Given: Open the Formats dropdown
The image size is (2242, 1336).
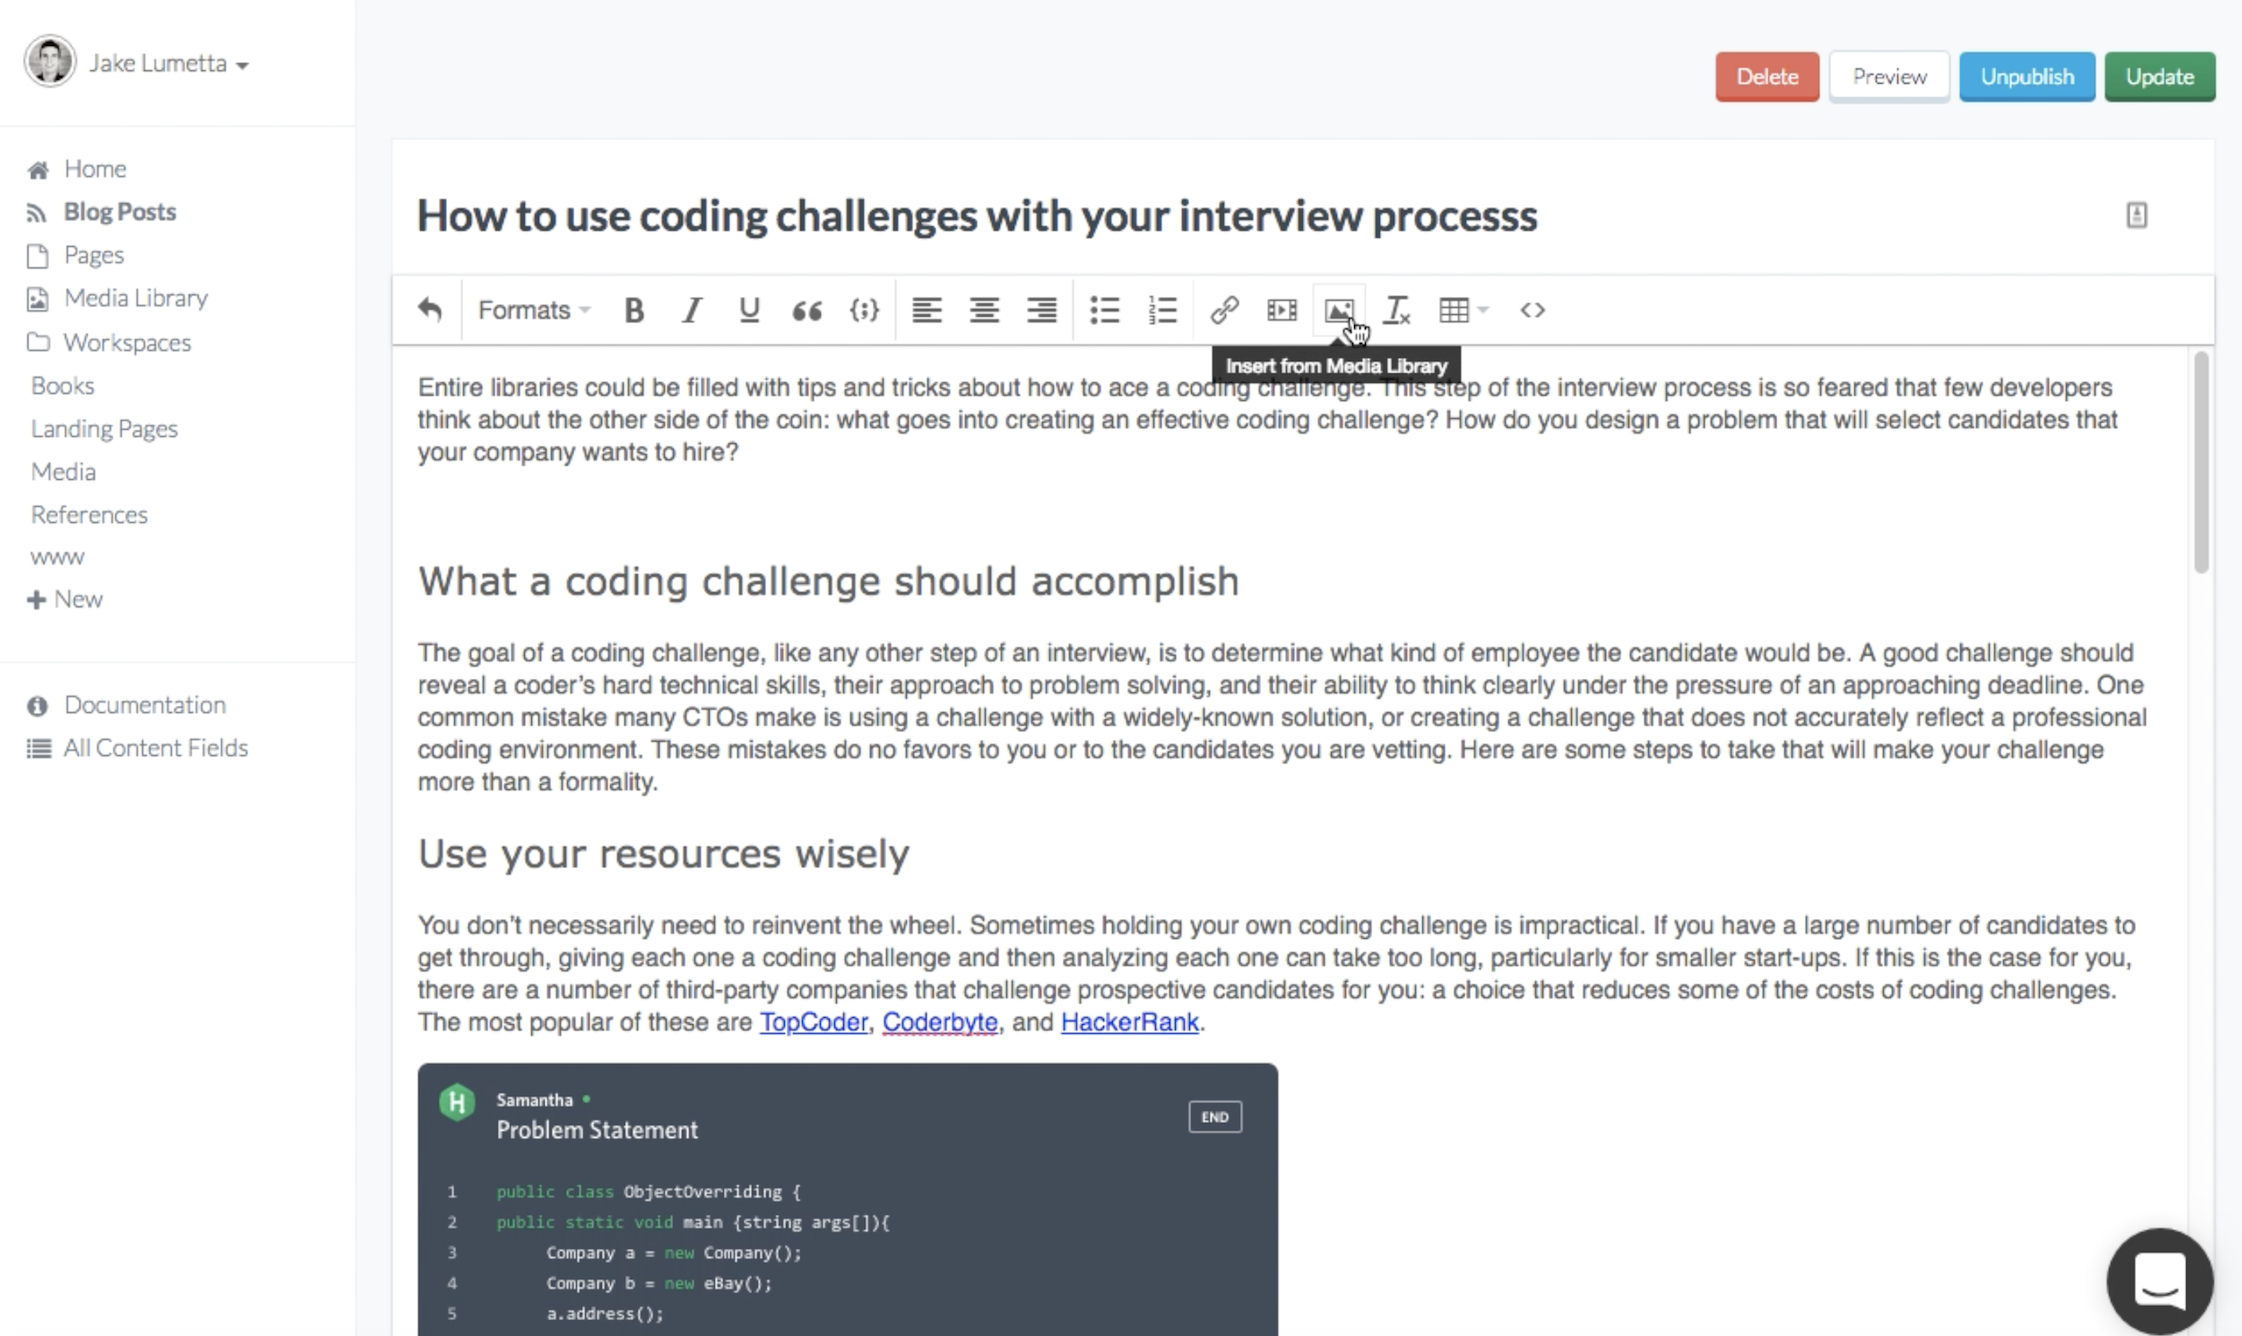Looking at the screenshot, I should click(534, 310).
